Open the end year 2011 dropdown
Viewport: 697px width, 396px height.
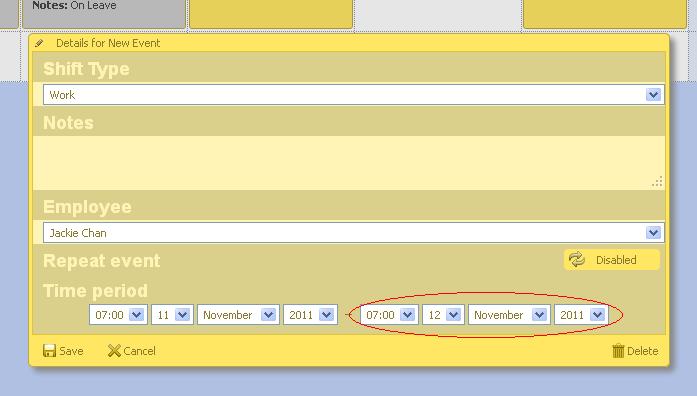[581, 315]
